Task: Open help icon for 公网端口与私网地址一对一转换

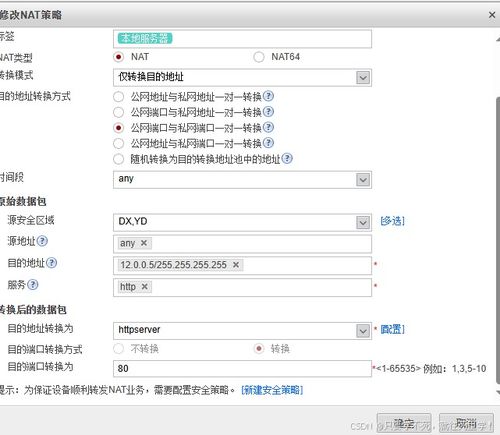Action: tap(268, 112)
